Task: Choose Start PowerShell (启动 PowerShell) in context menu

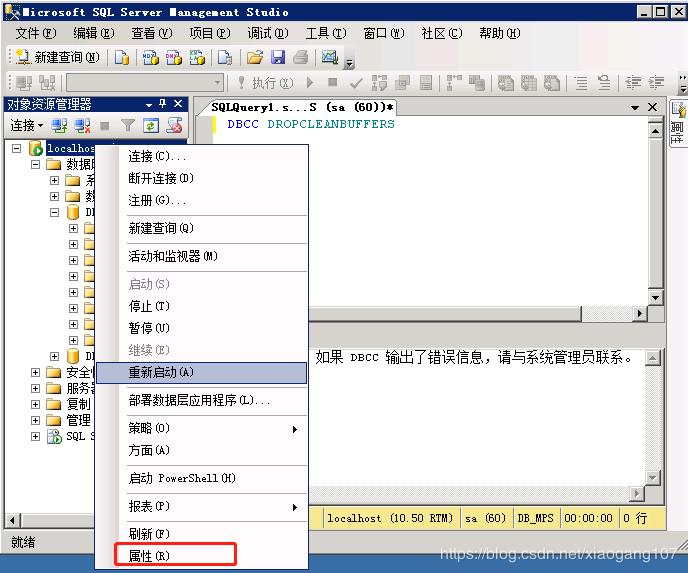Action: (202, 478)
